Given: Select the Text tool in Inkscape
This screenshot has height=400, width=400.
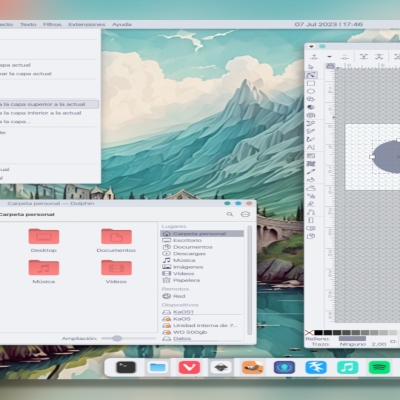Looking at the screenshot, I should (x=311, y=147).
